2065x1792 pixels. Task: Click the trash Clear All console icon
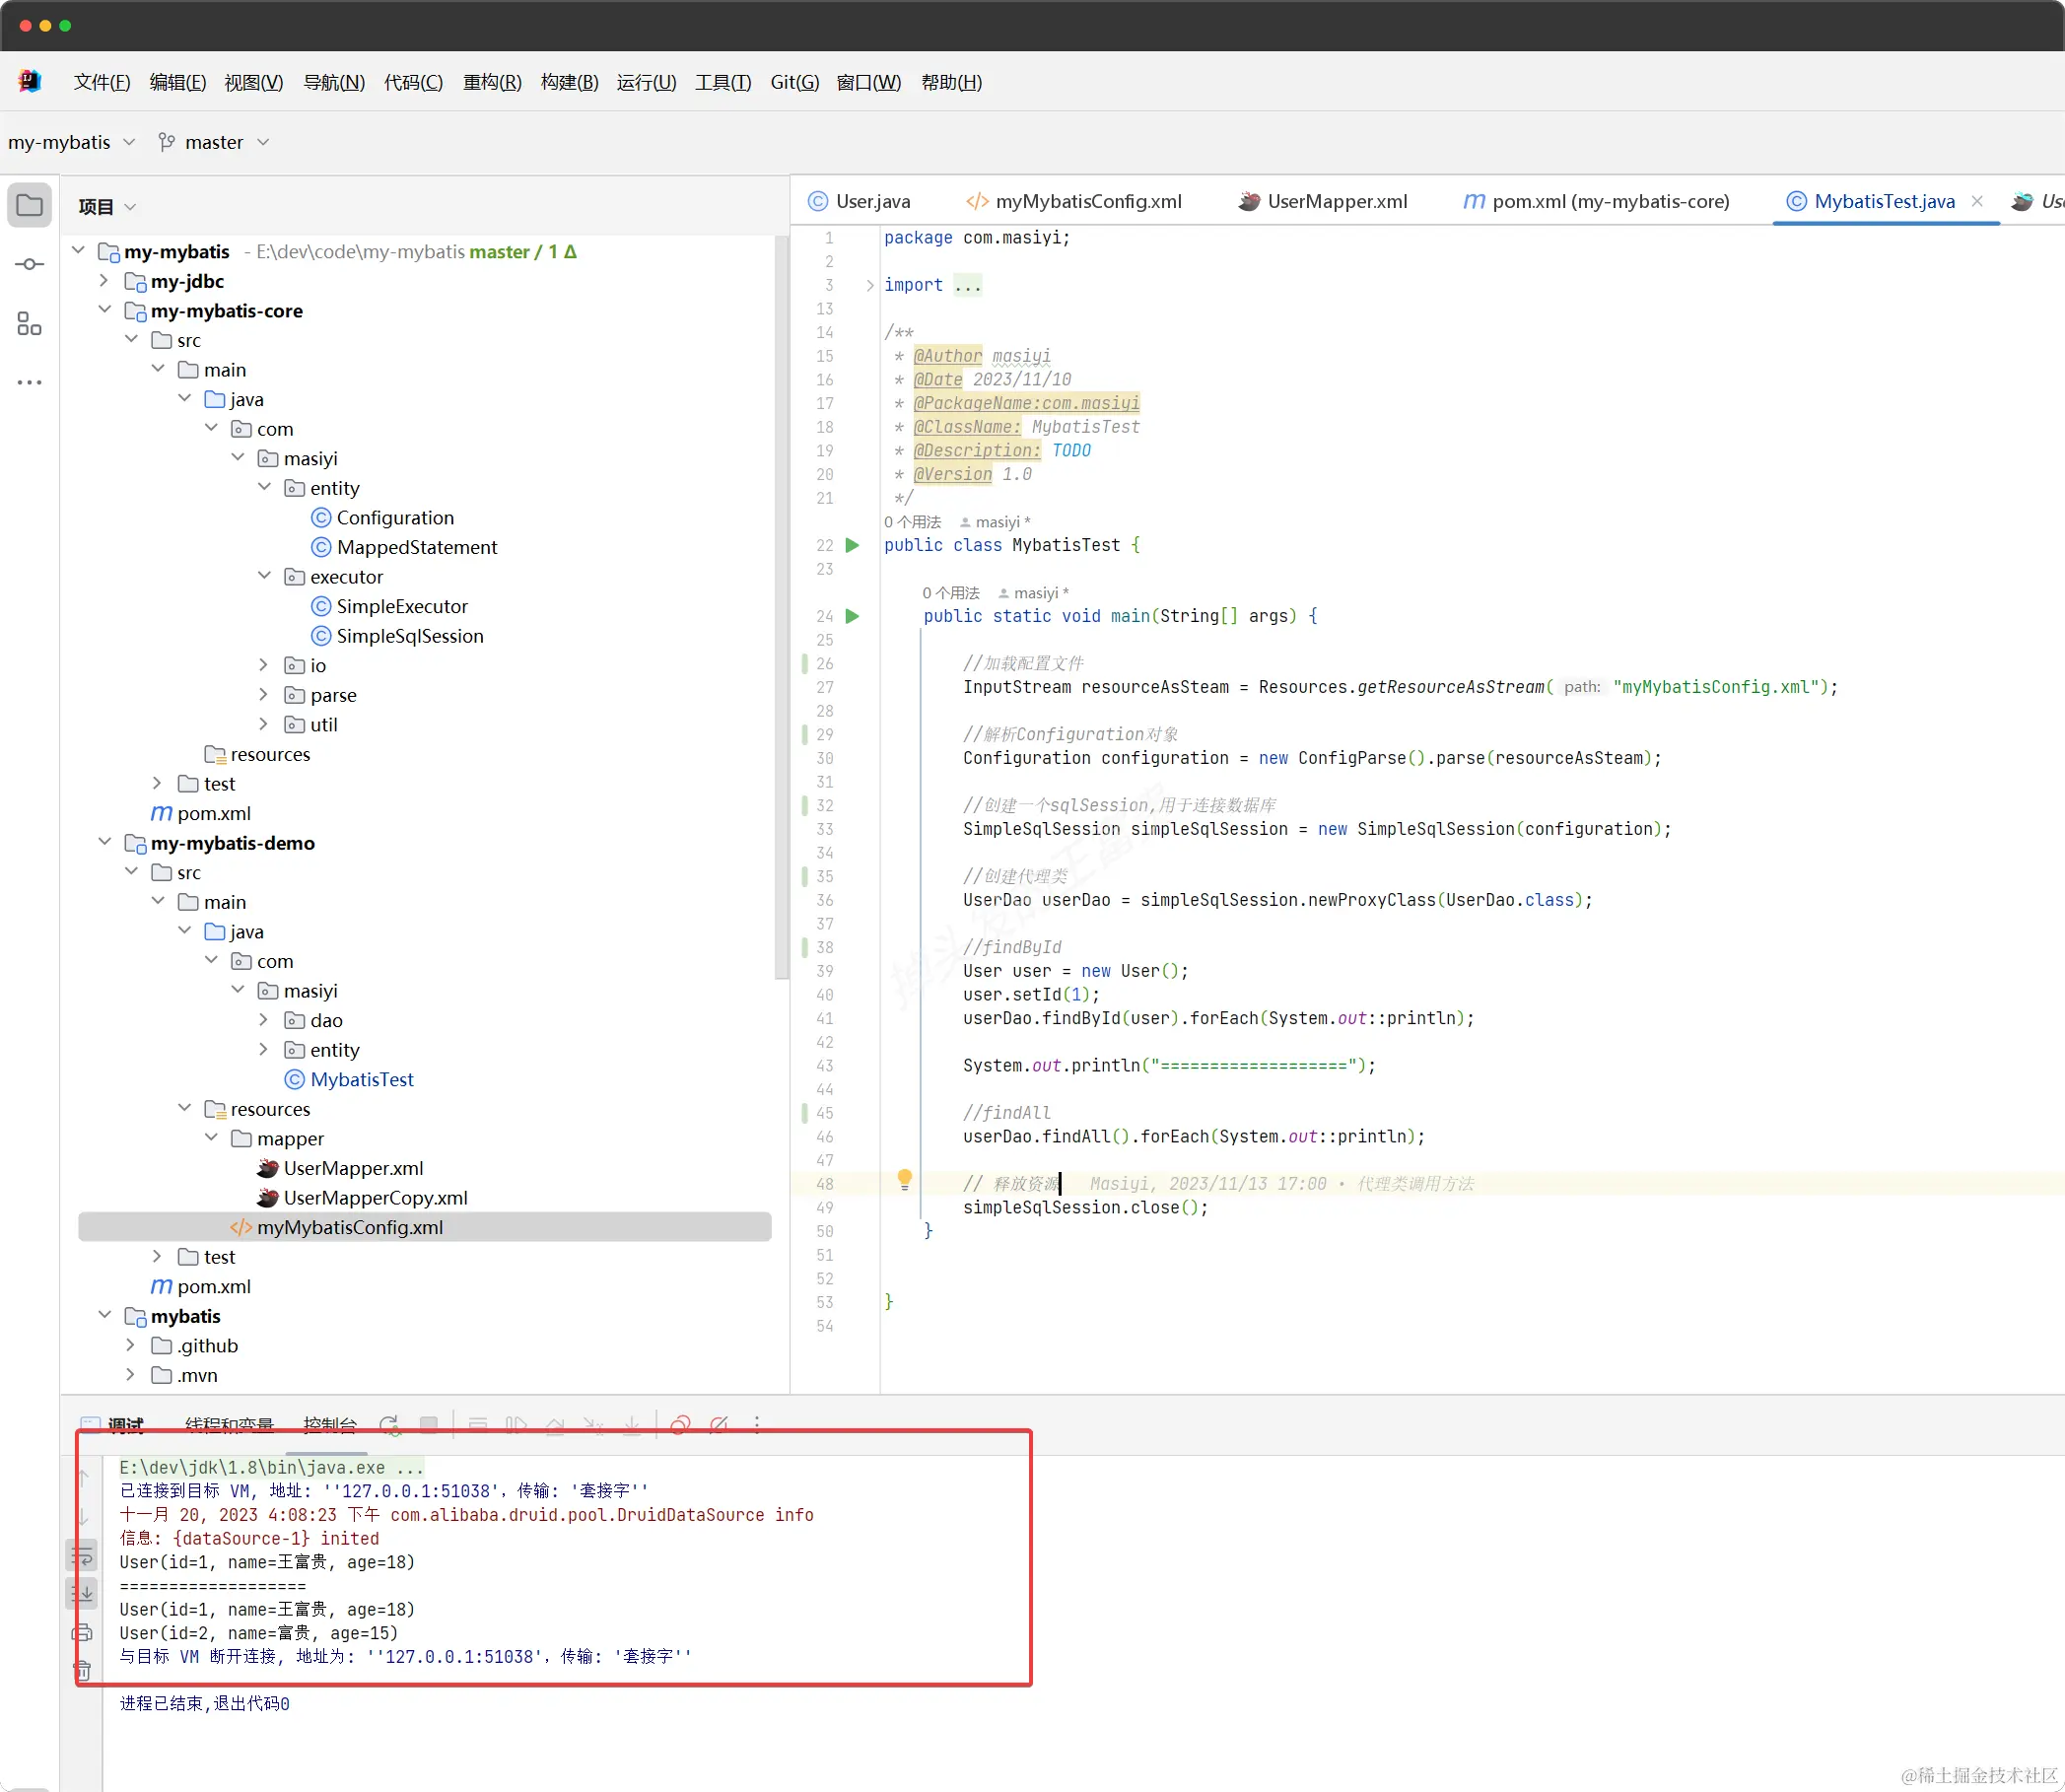coord(82,1670)
